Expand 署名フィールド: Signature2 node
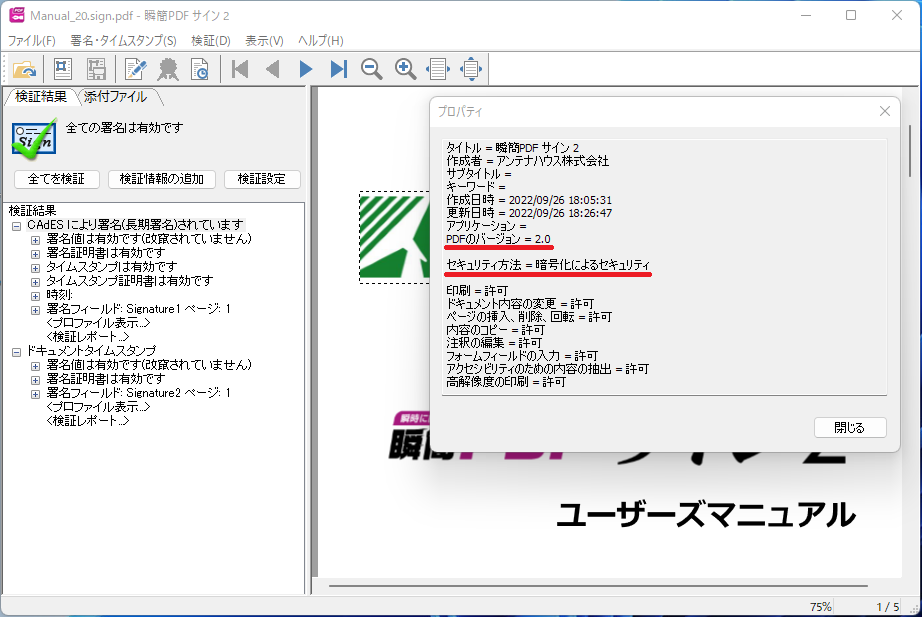The image size is (922, 617). pyautogui.click(x=35, y=394)
